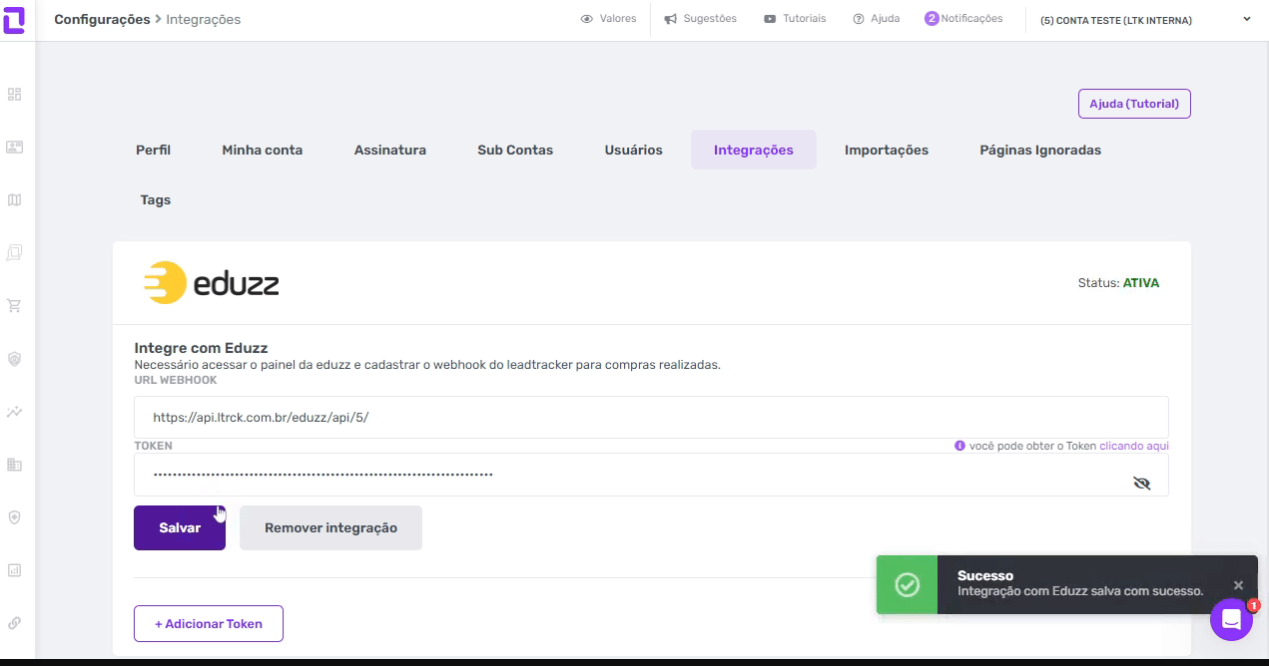Open the shield with plus icon in sidebar

coord(14,517)
